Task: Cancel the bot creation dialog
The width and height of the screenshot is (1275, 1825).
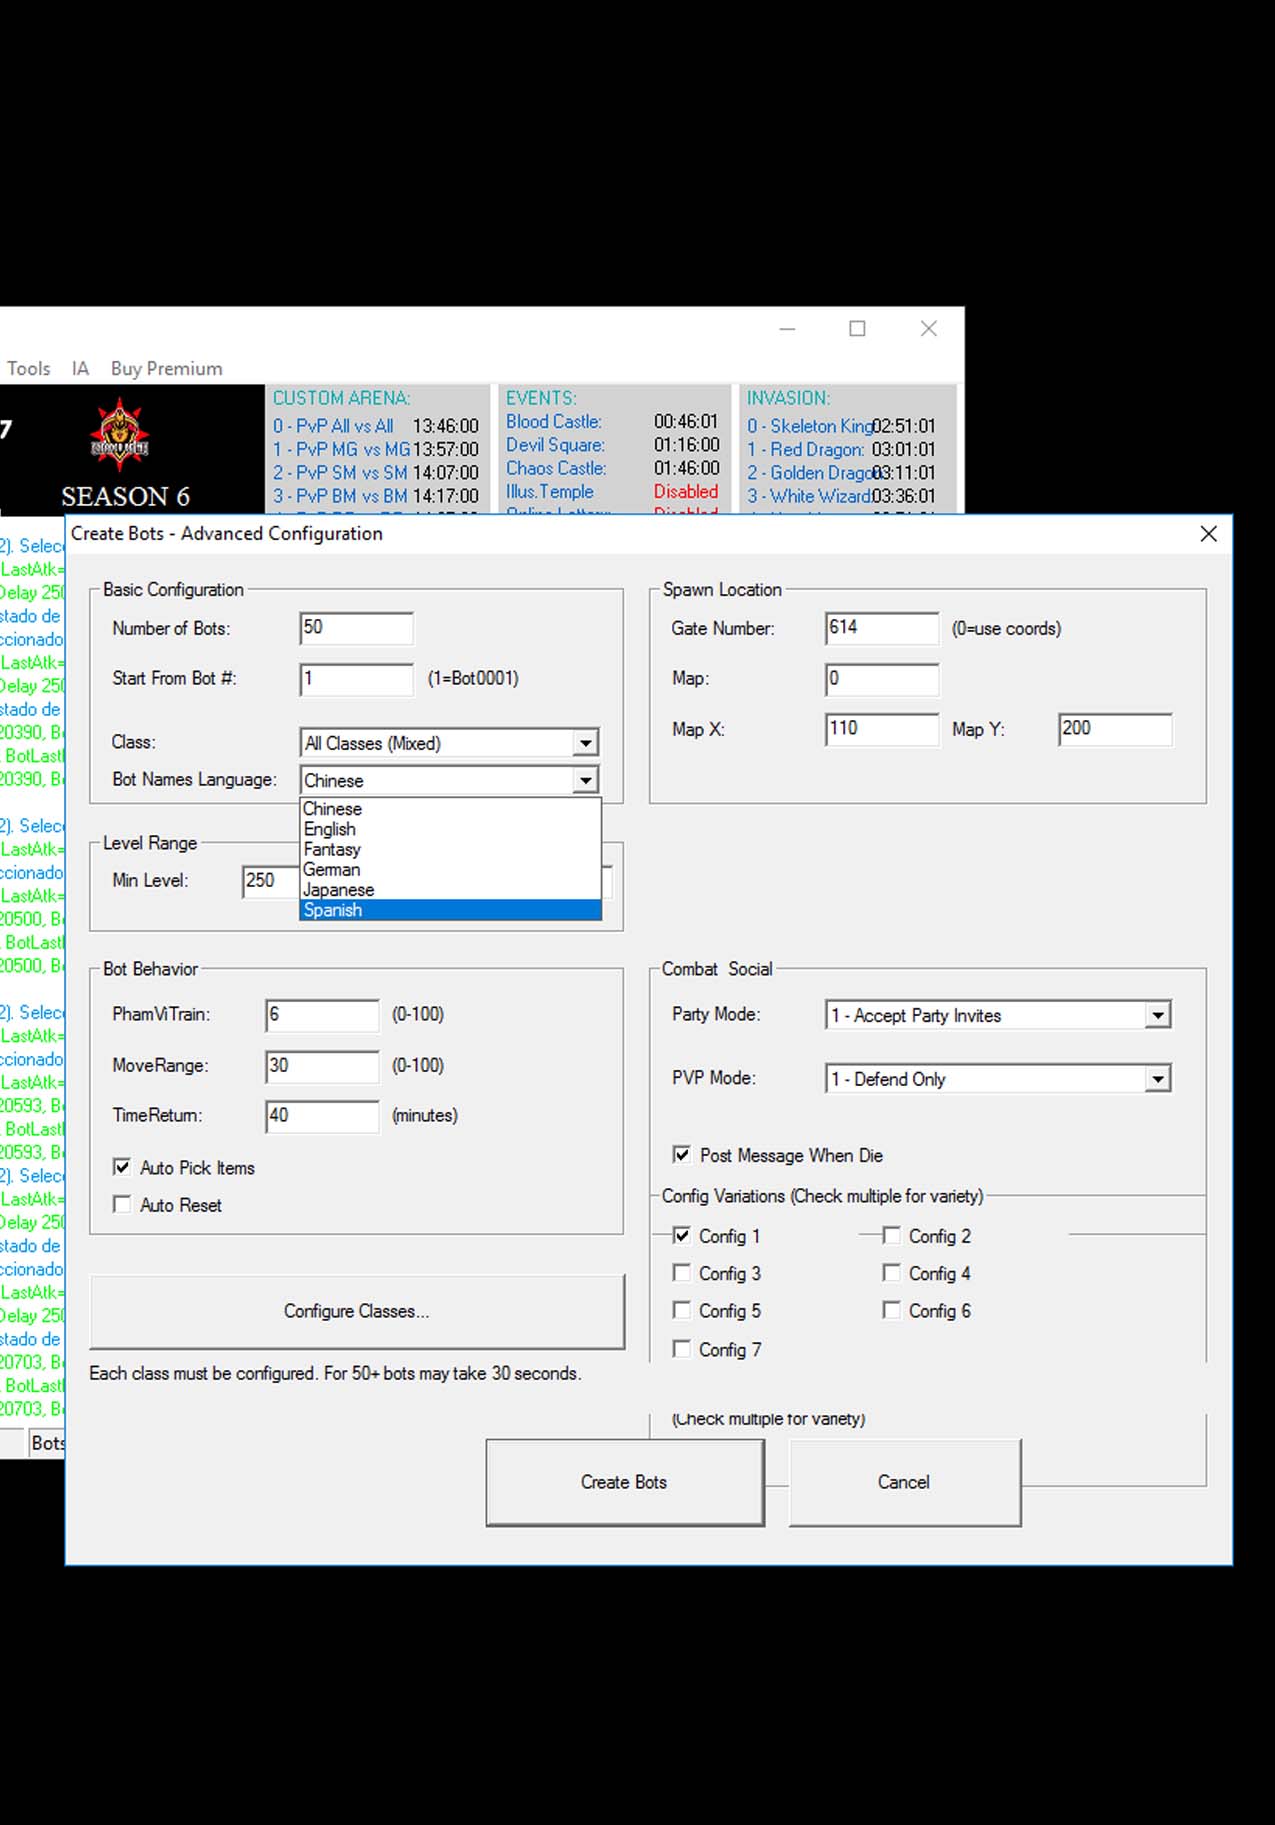Action: pyautogui.click(x=904, y=1482)
